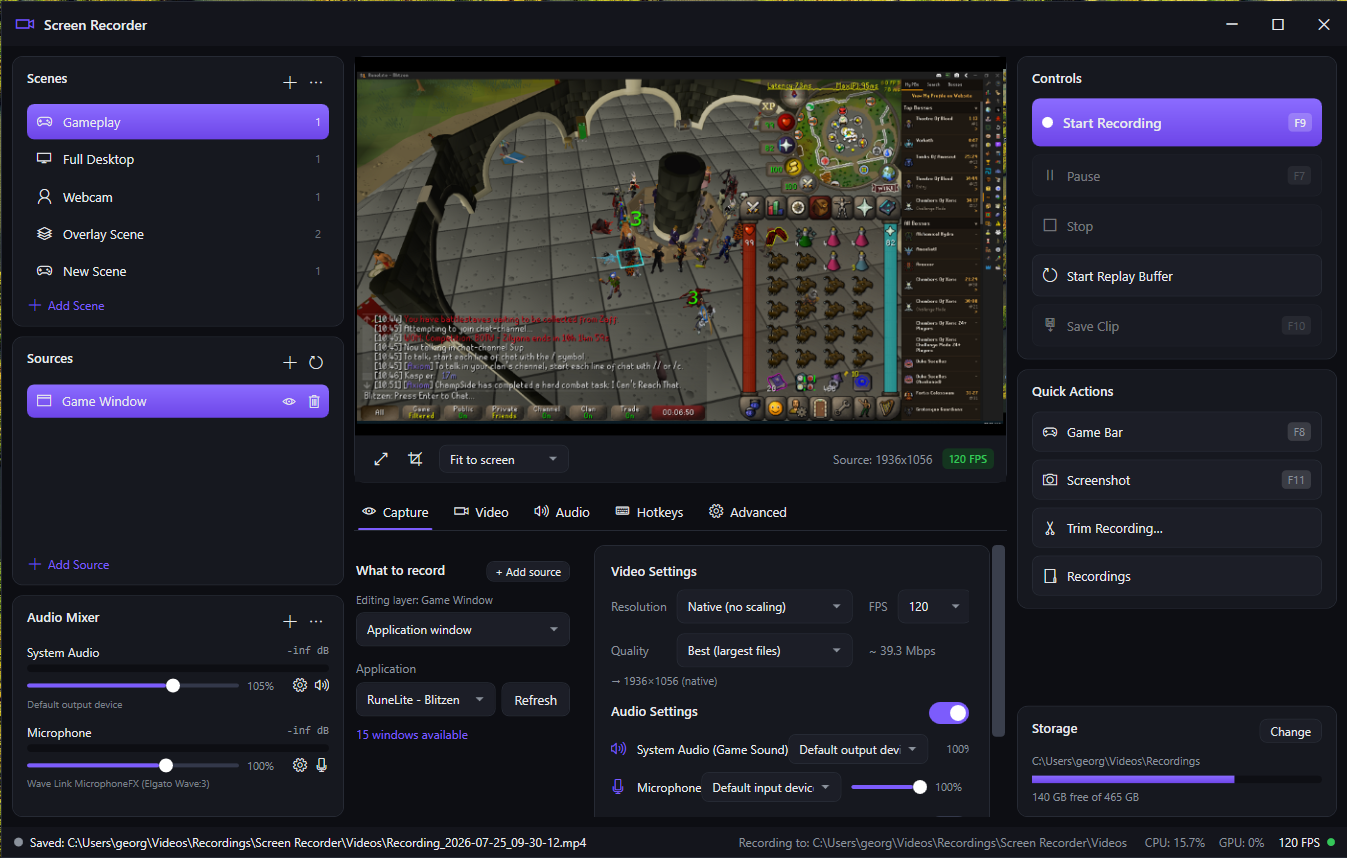Mute System Audio with the mixer speaker icon
This screenshot has width=1347, height=858.
pyautogui.click(x=321, y=685)
